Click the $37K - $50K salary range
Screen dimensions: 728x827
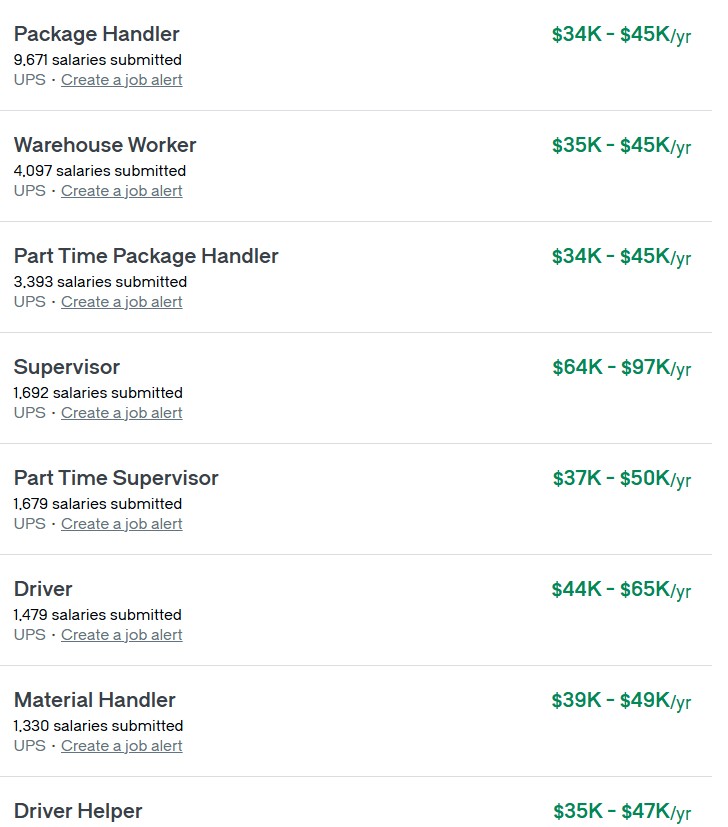point(621,479)
